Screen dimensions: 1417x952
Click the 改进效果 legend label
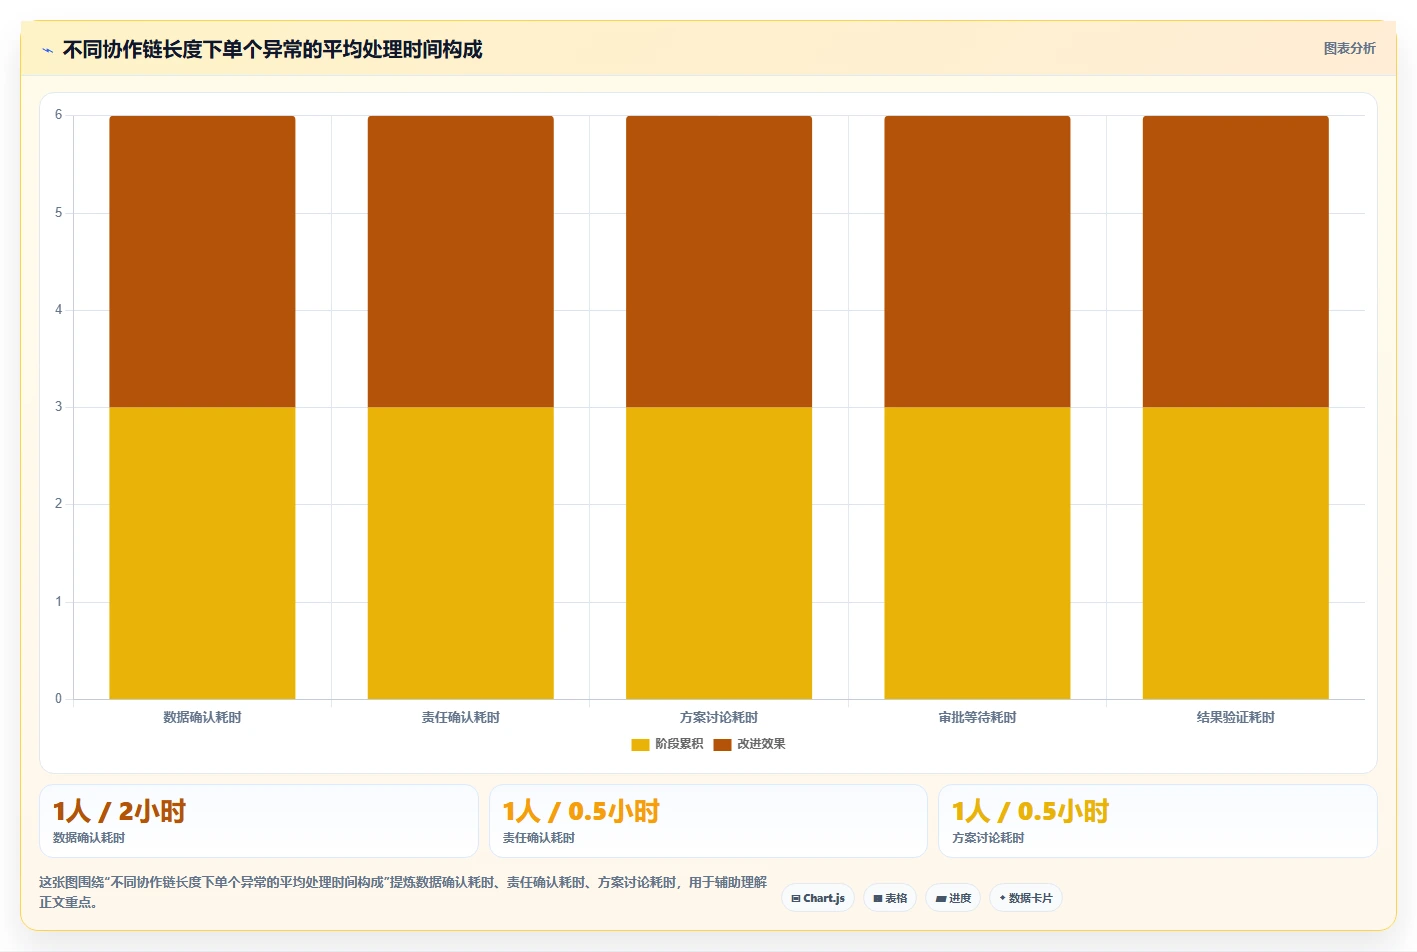click(761, 744)
